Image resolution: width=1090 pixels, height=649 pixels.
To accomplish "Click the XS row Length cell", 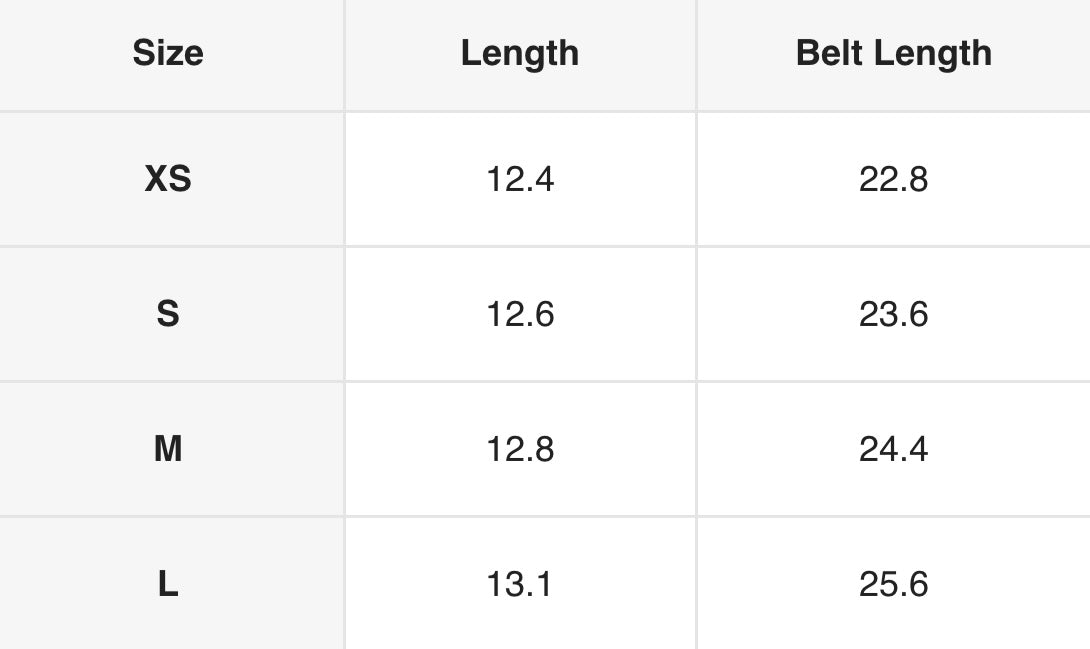I will [520, 179].
